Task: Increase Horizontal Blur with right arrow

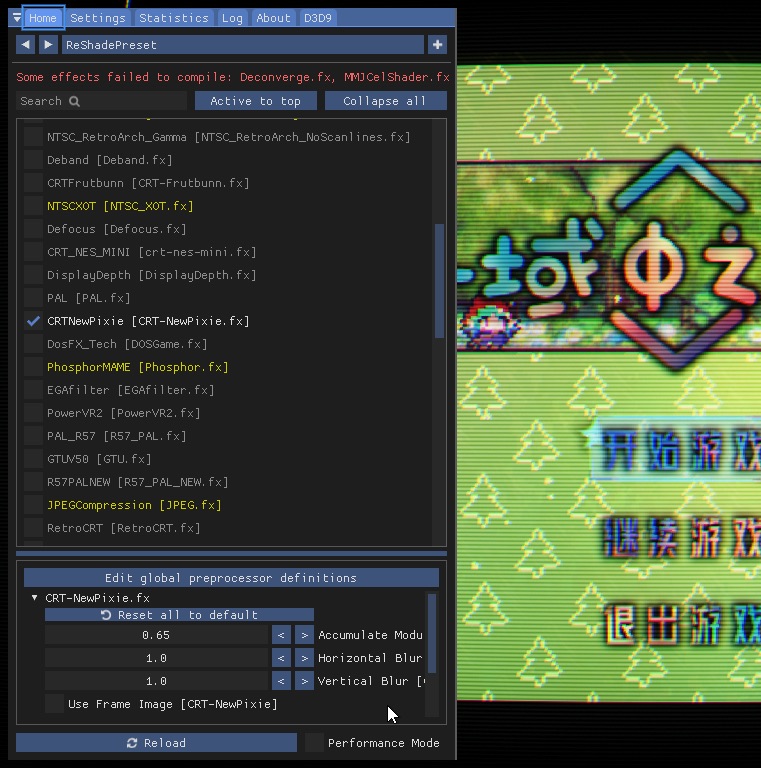Action: click(304, 658)
